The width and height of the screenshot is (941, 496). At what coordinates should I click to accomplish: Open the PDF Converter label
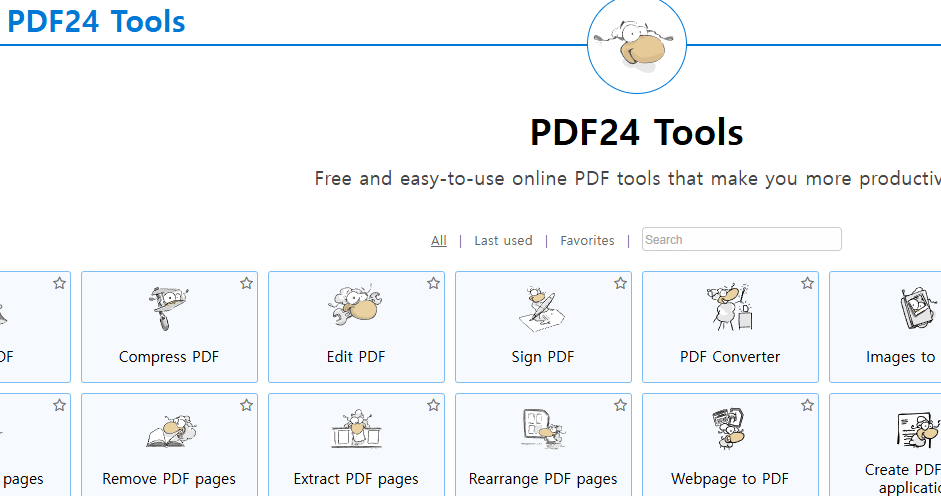pyautogui.click(x=730, y=357)
